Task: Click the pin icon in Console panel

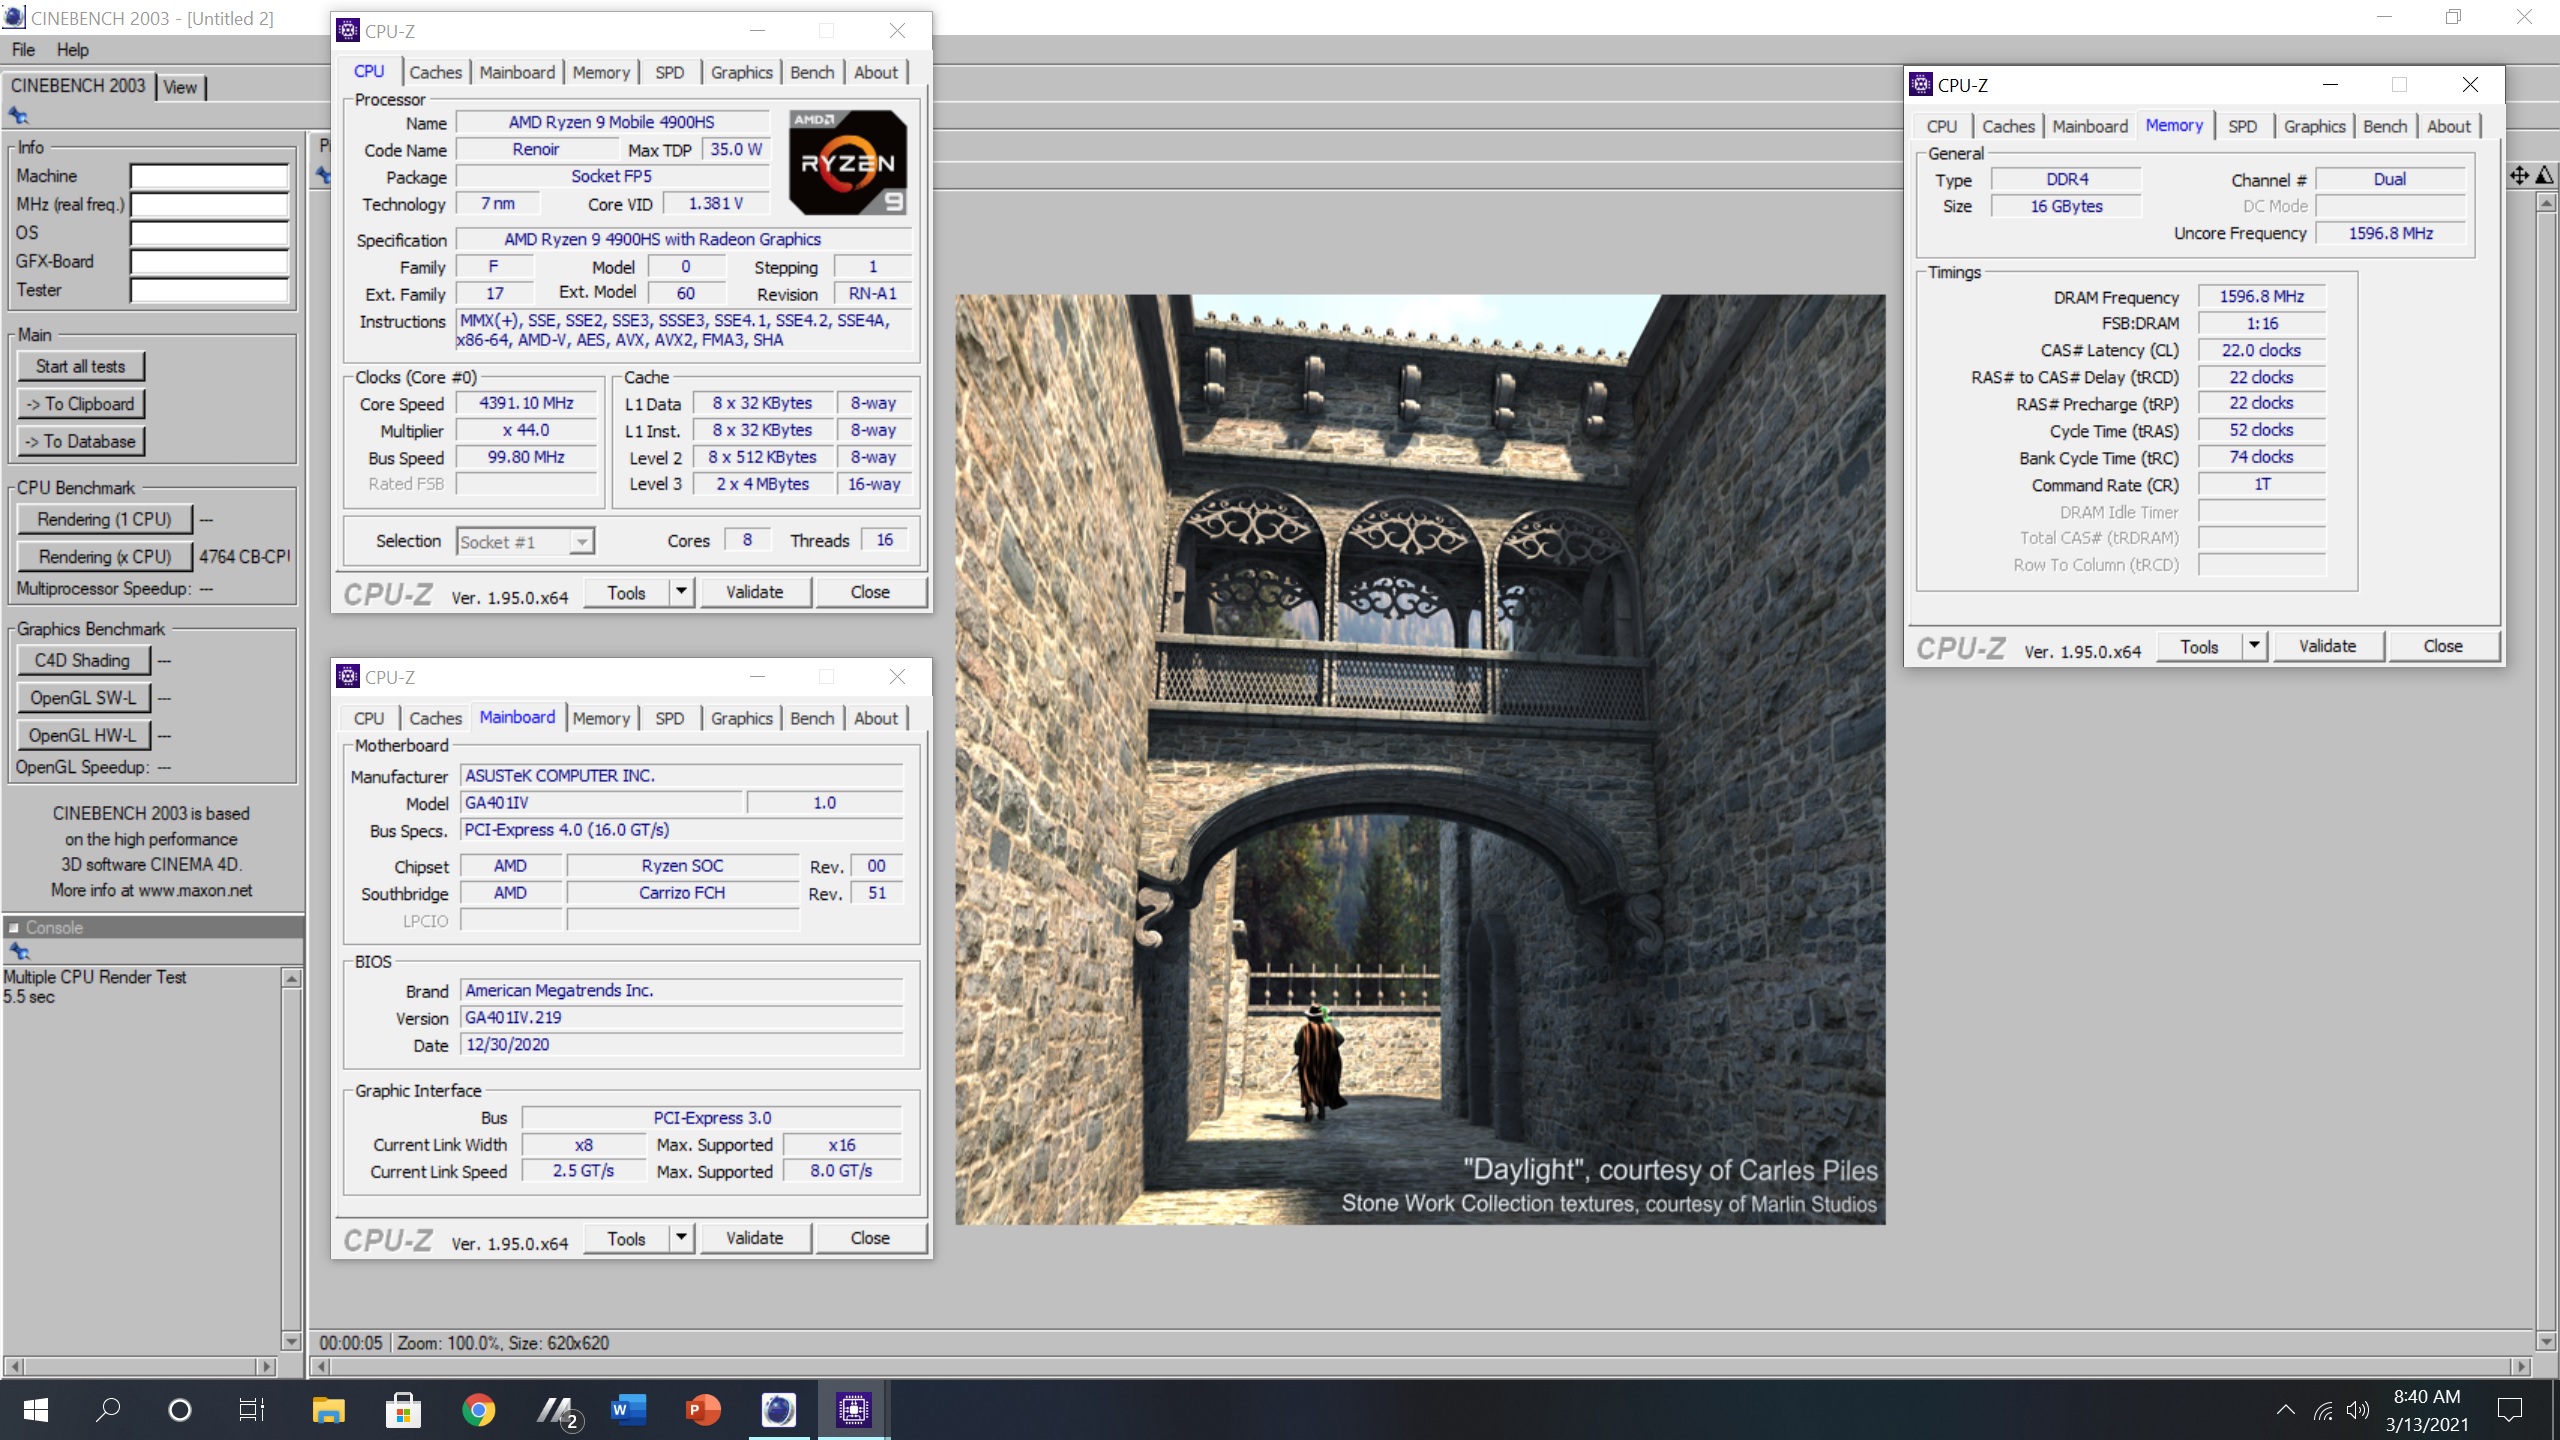Action: point(18,951)
